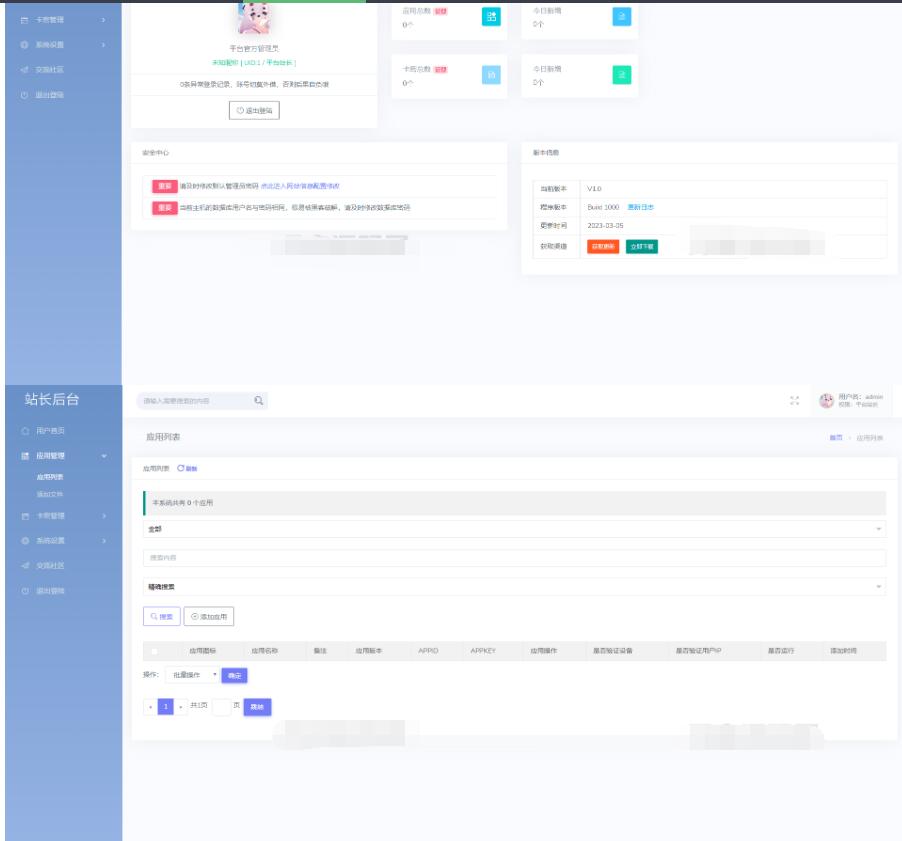This screenshot has width=902, height=841.
Task: Click the light blue icon on the 卡密总数 card
Action: point(491,75)
